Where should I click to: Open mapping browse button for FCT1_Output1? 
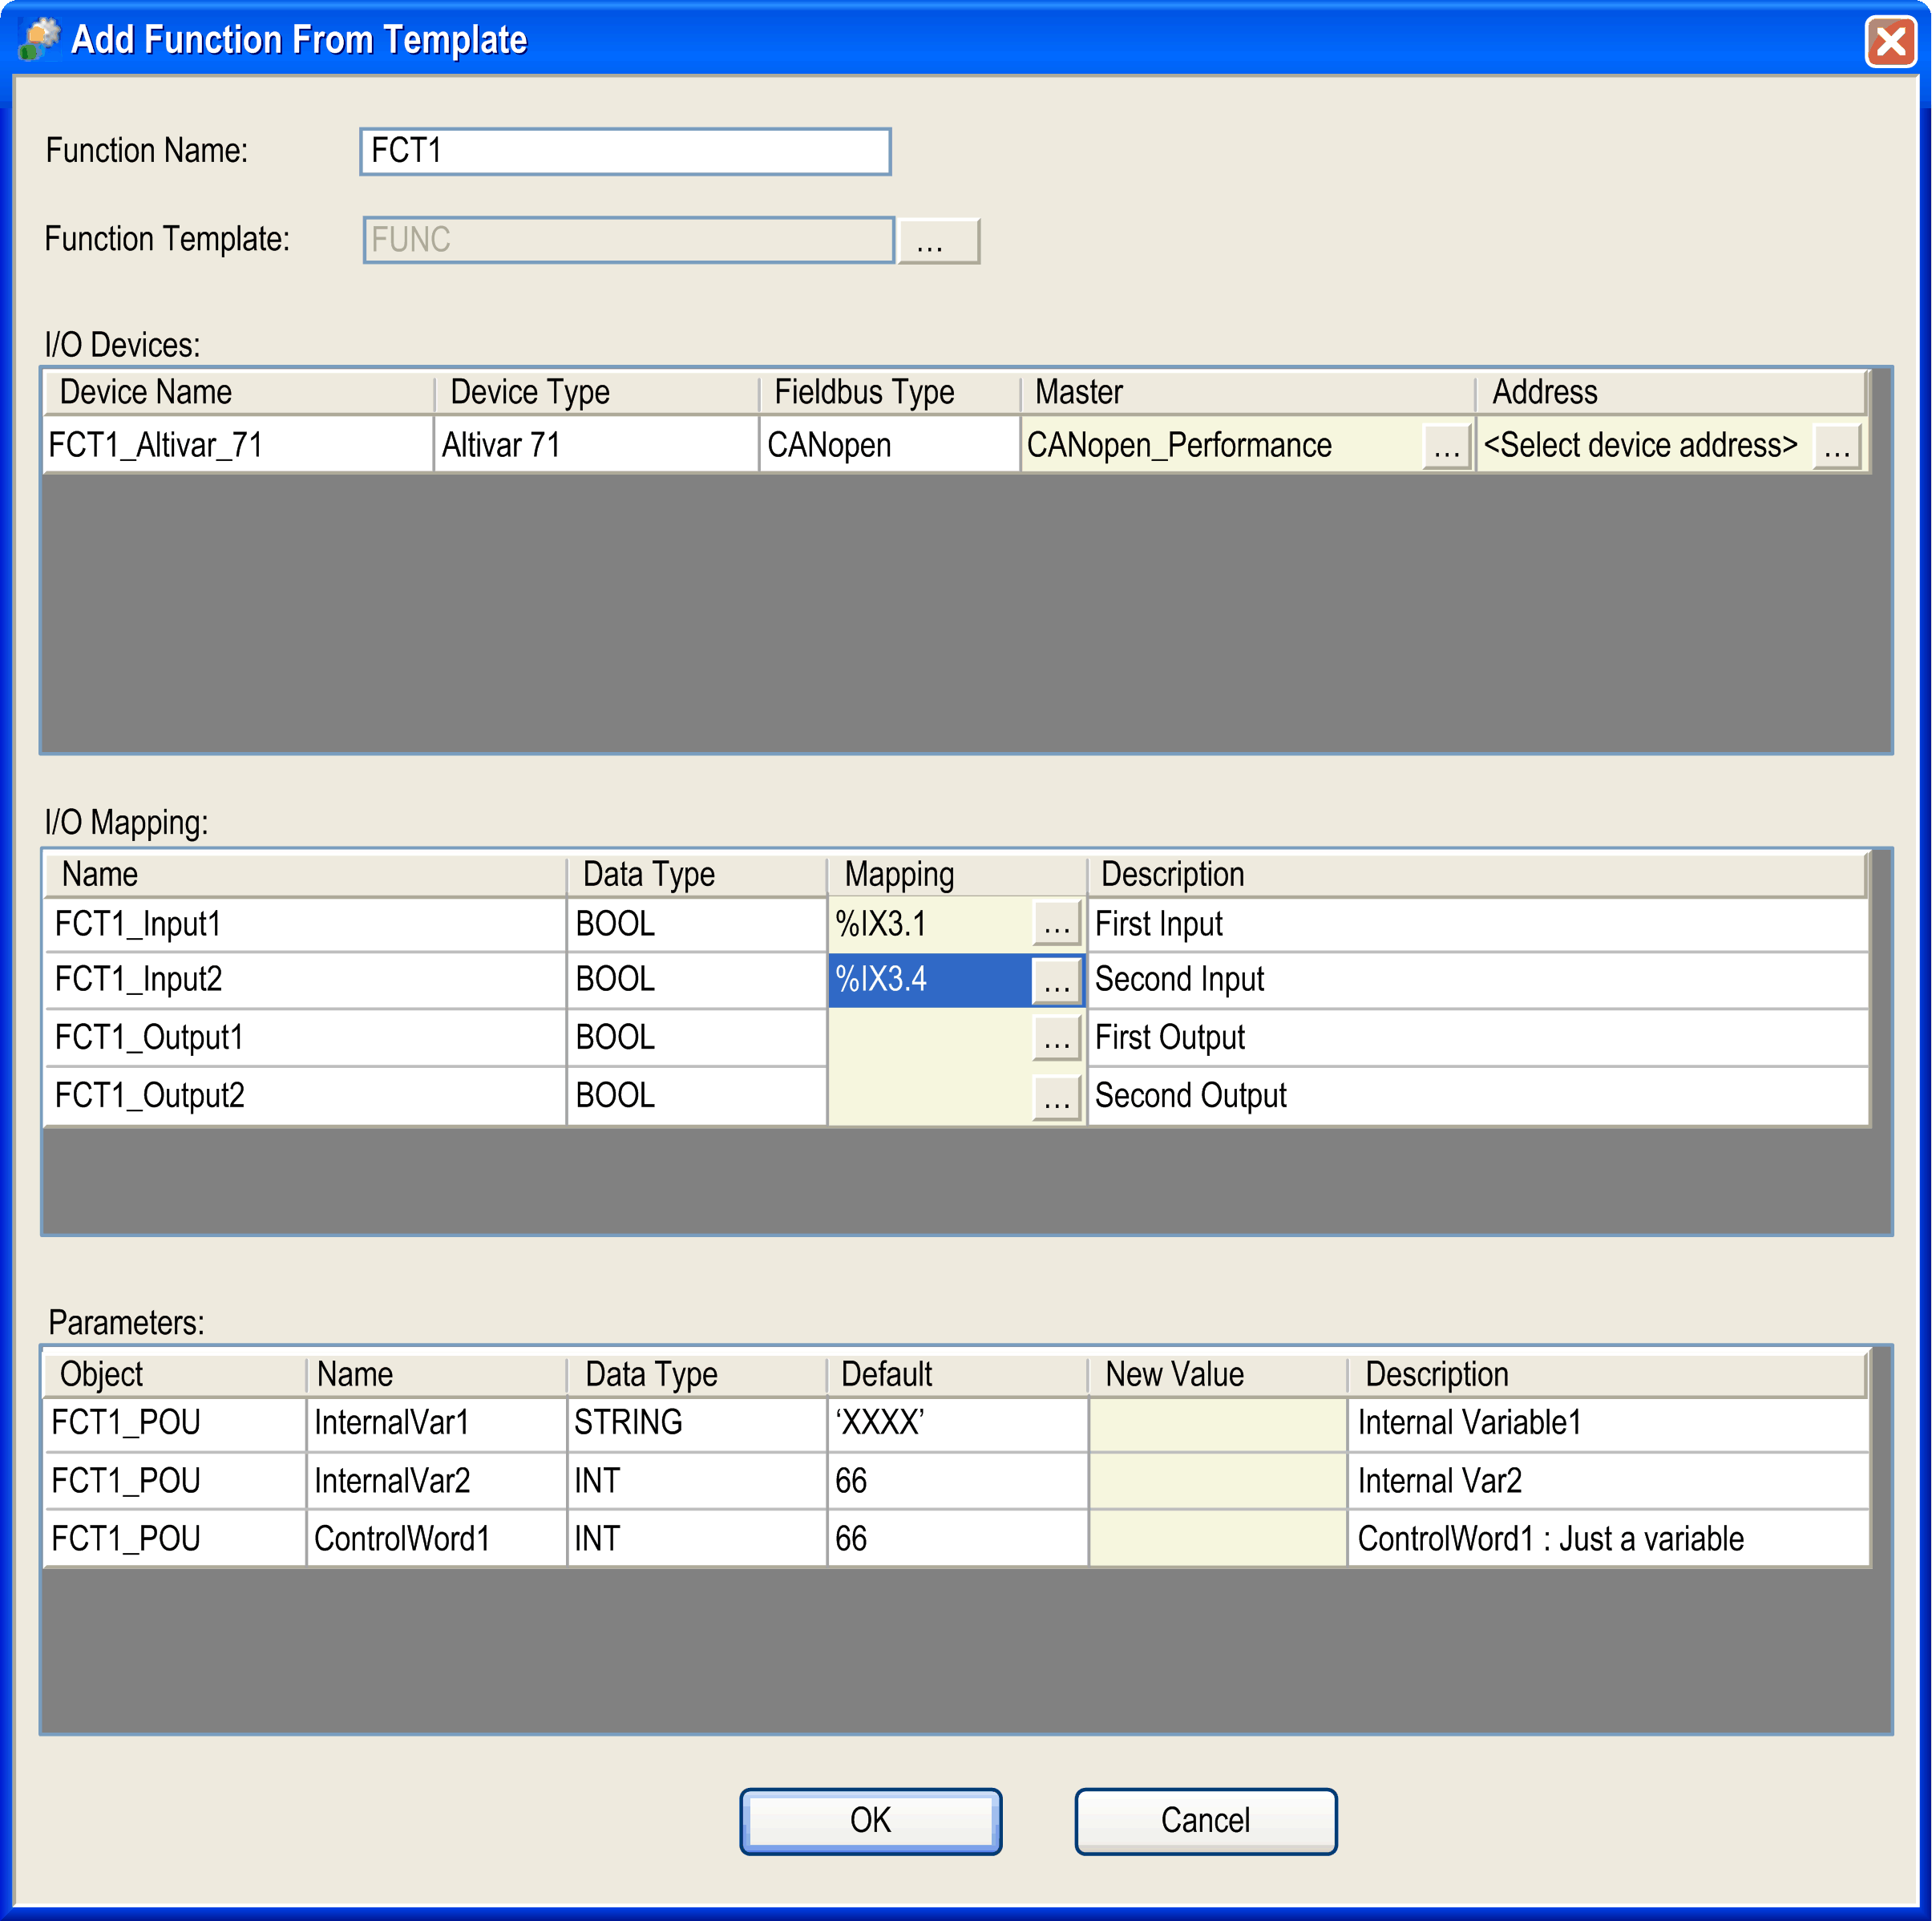(x=1057, y=1038)
